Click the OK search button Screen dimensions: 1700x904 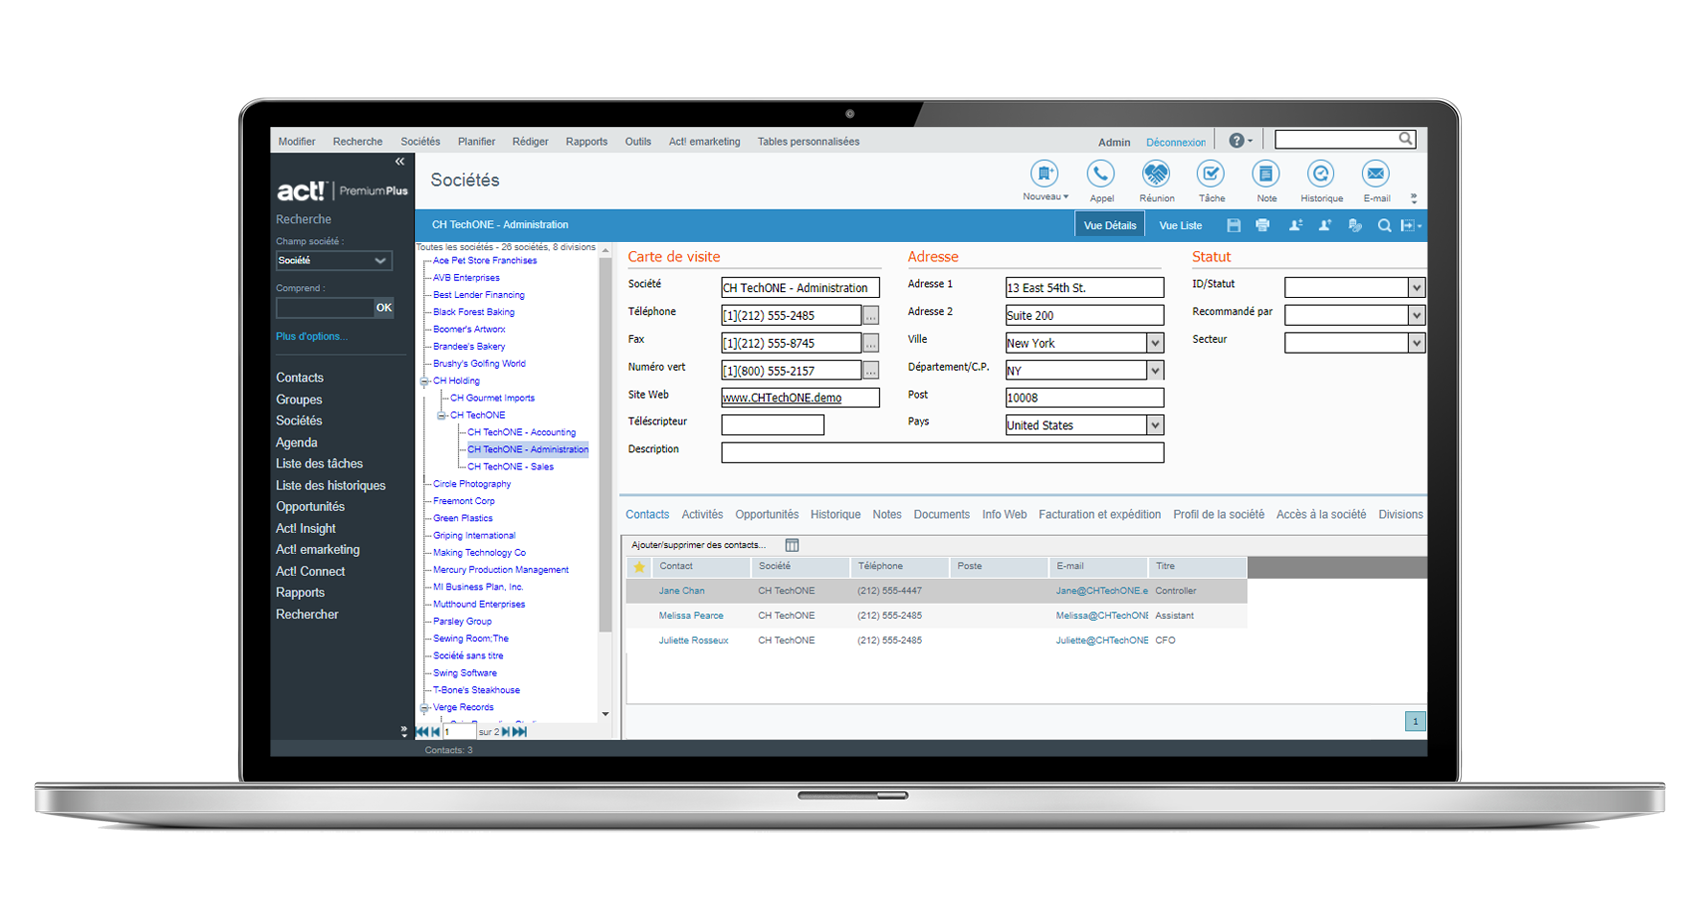[384, 308]
